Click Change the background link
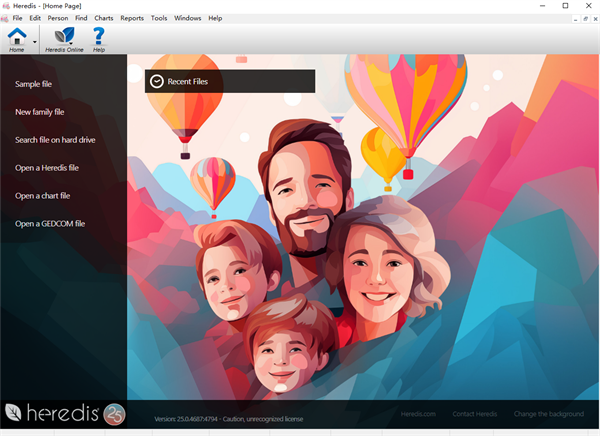Screen dimensions: 600x436 click(549, 414)
